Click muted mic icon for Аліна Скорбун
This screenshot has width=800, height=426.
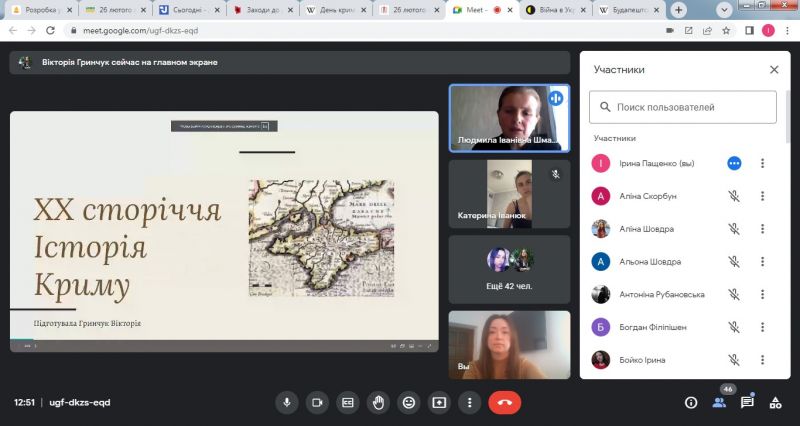[x=734, y=196]
